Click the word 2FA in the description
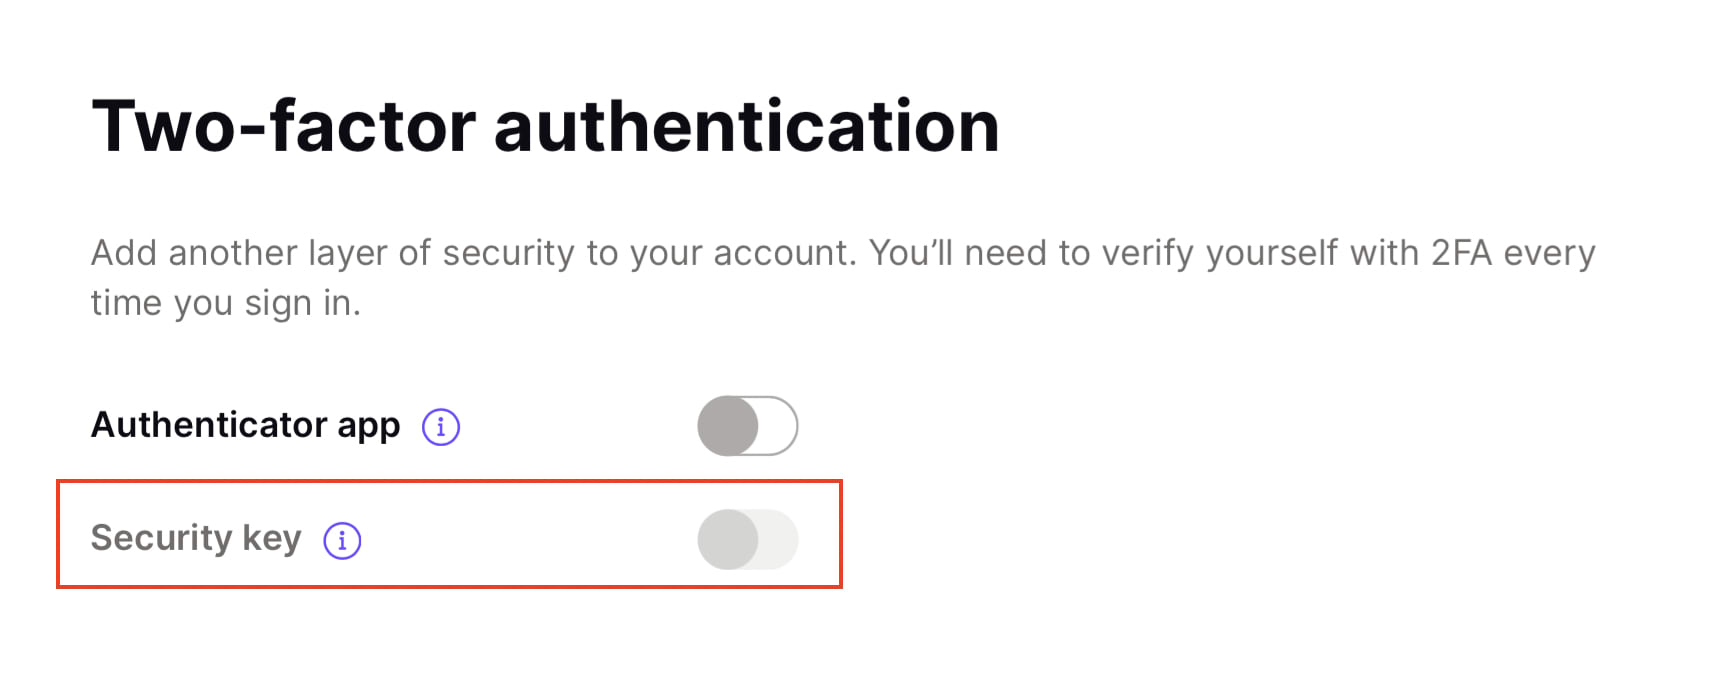 point(1460,253)
